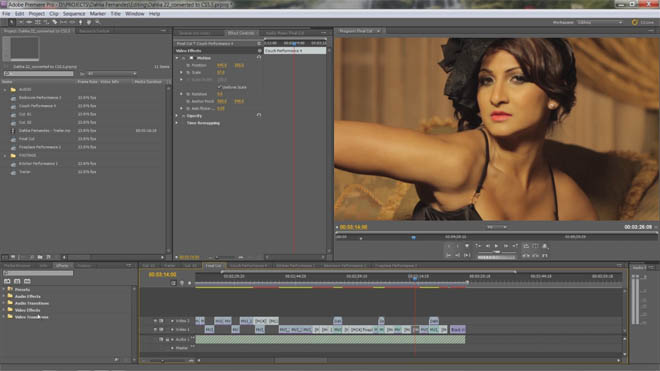Open the Workspace dropdown
Viewport: 660px width, 371px height.
(600, 22)
